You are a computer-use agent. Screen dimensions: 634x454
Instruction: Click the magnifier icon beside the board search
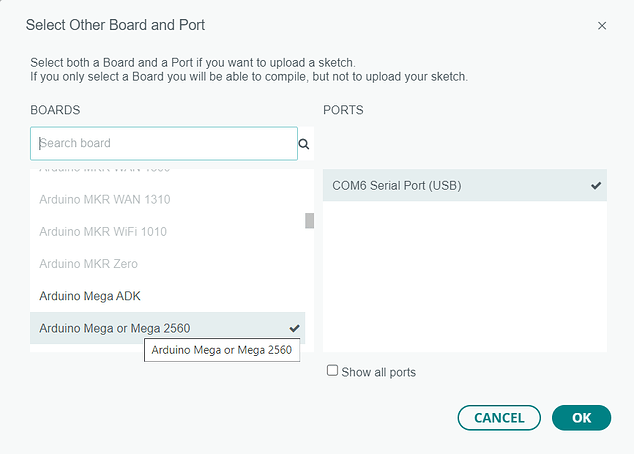pos(304,144)
